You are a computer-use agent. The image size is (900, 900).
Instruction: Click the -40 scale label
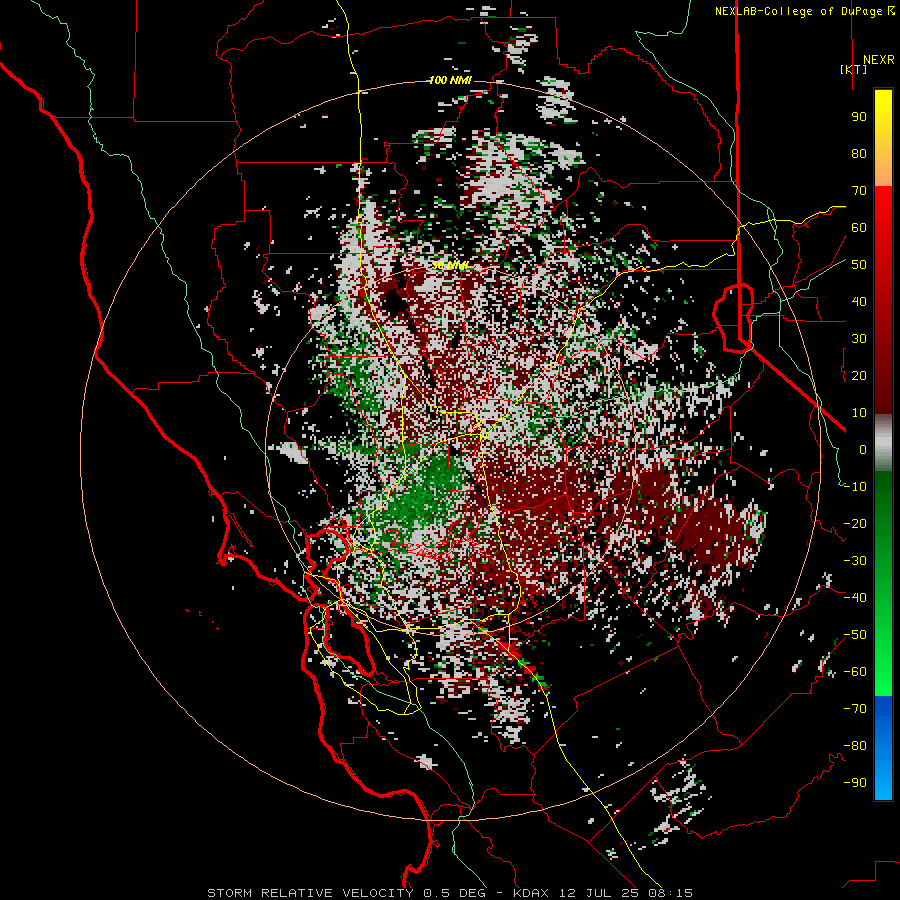855,598
